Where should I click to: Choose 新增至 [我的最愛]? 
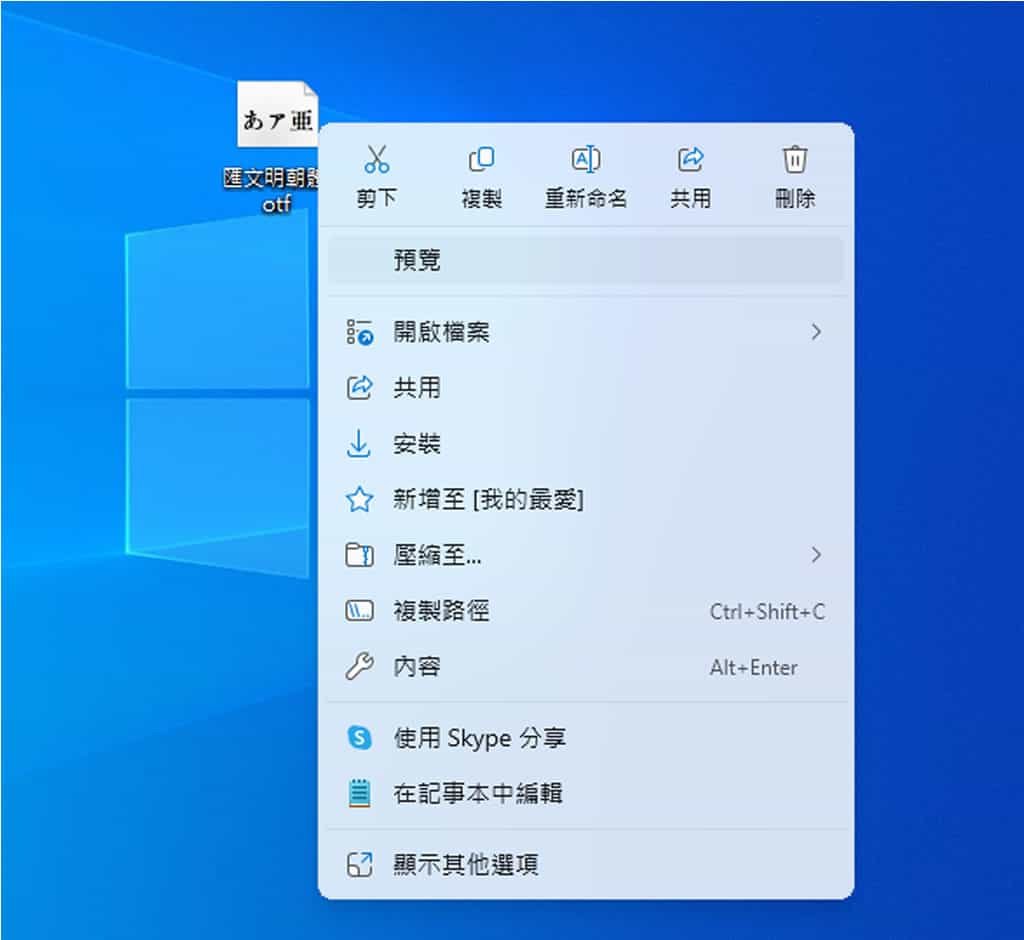click(586, 500)
